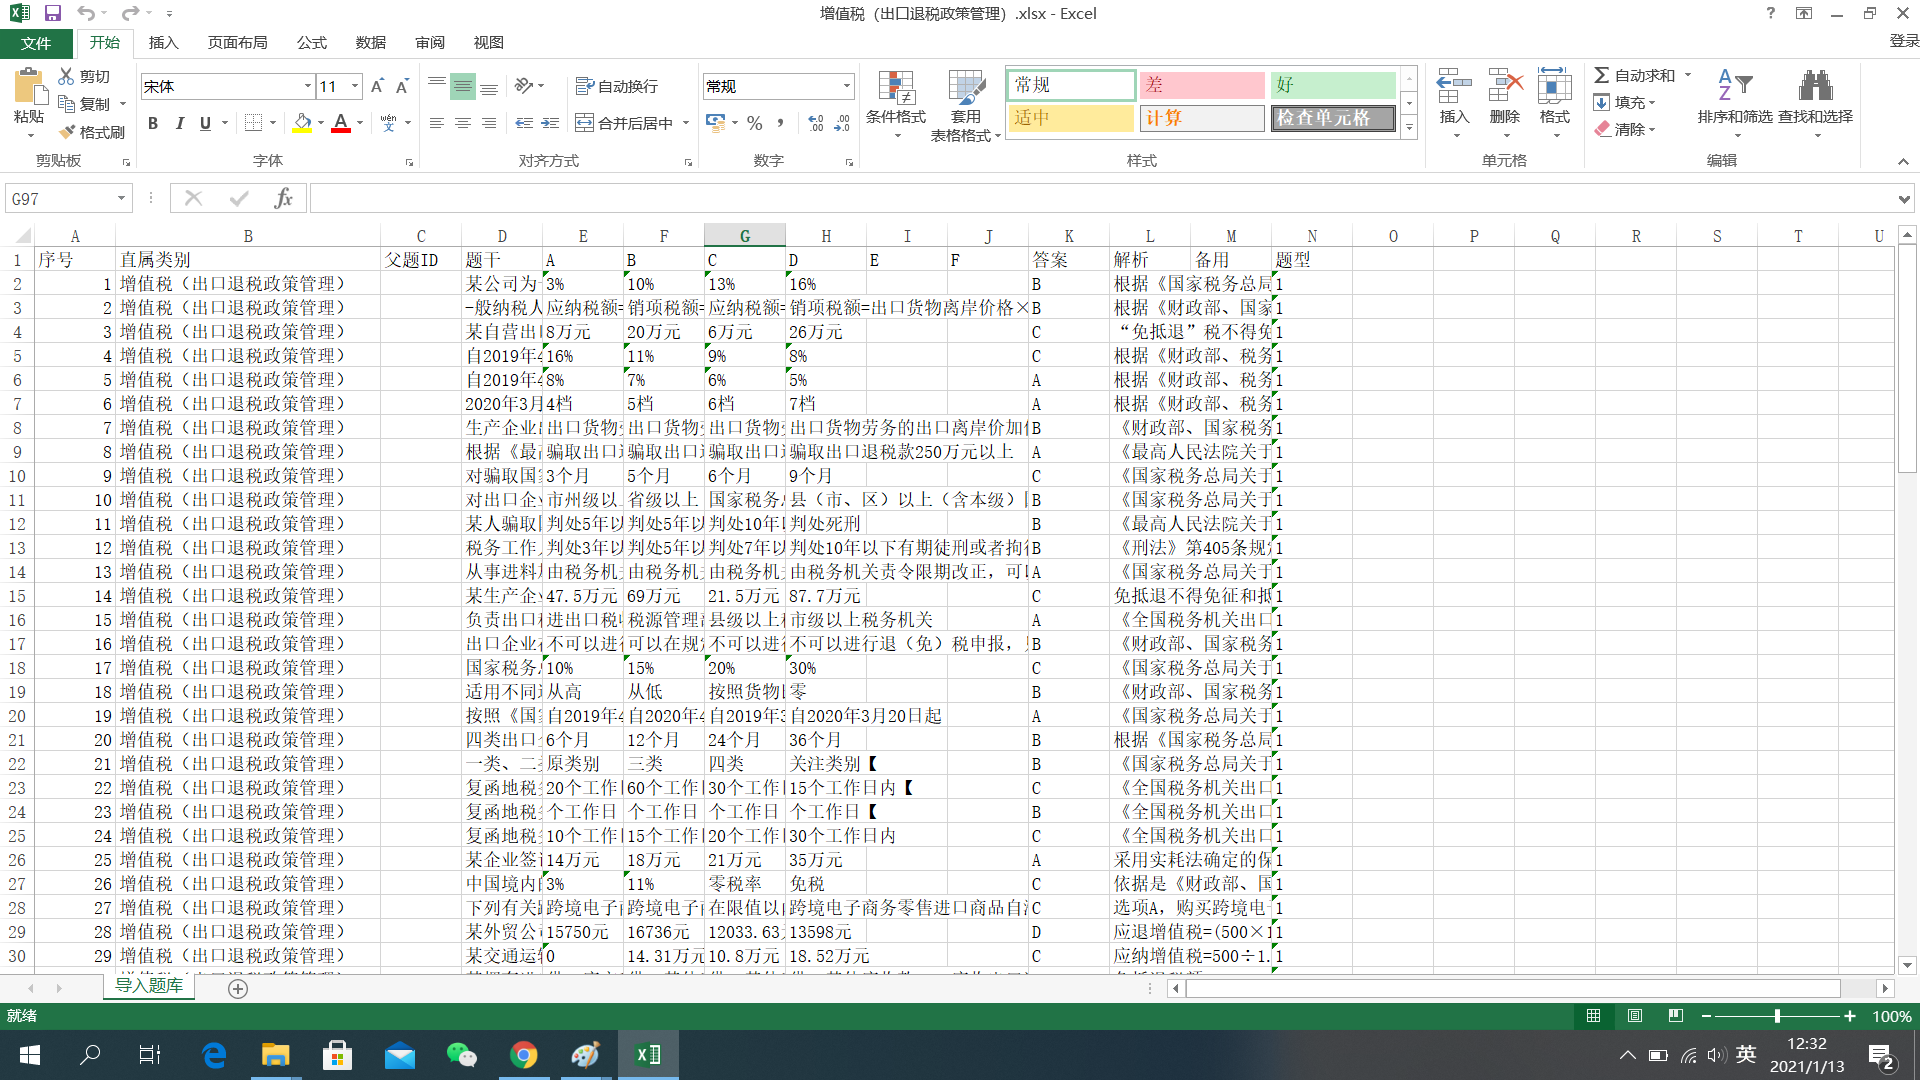Apply the 差 (Bad) cell style
This screenshot has height=1080, width=1920.
[1201, 85]
